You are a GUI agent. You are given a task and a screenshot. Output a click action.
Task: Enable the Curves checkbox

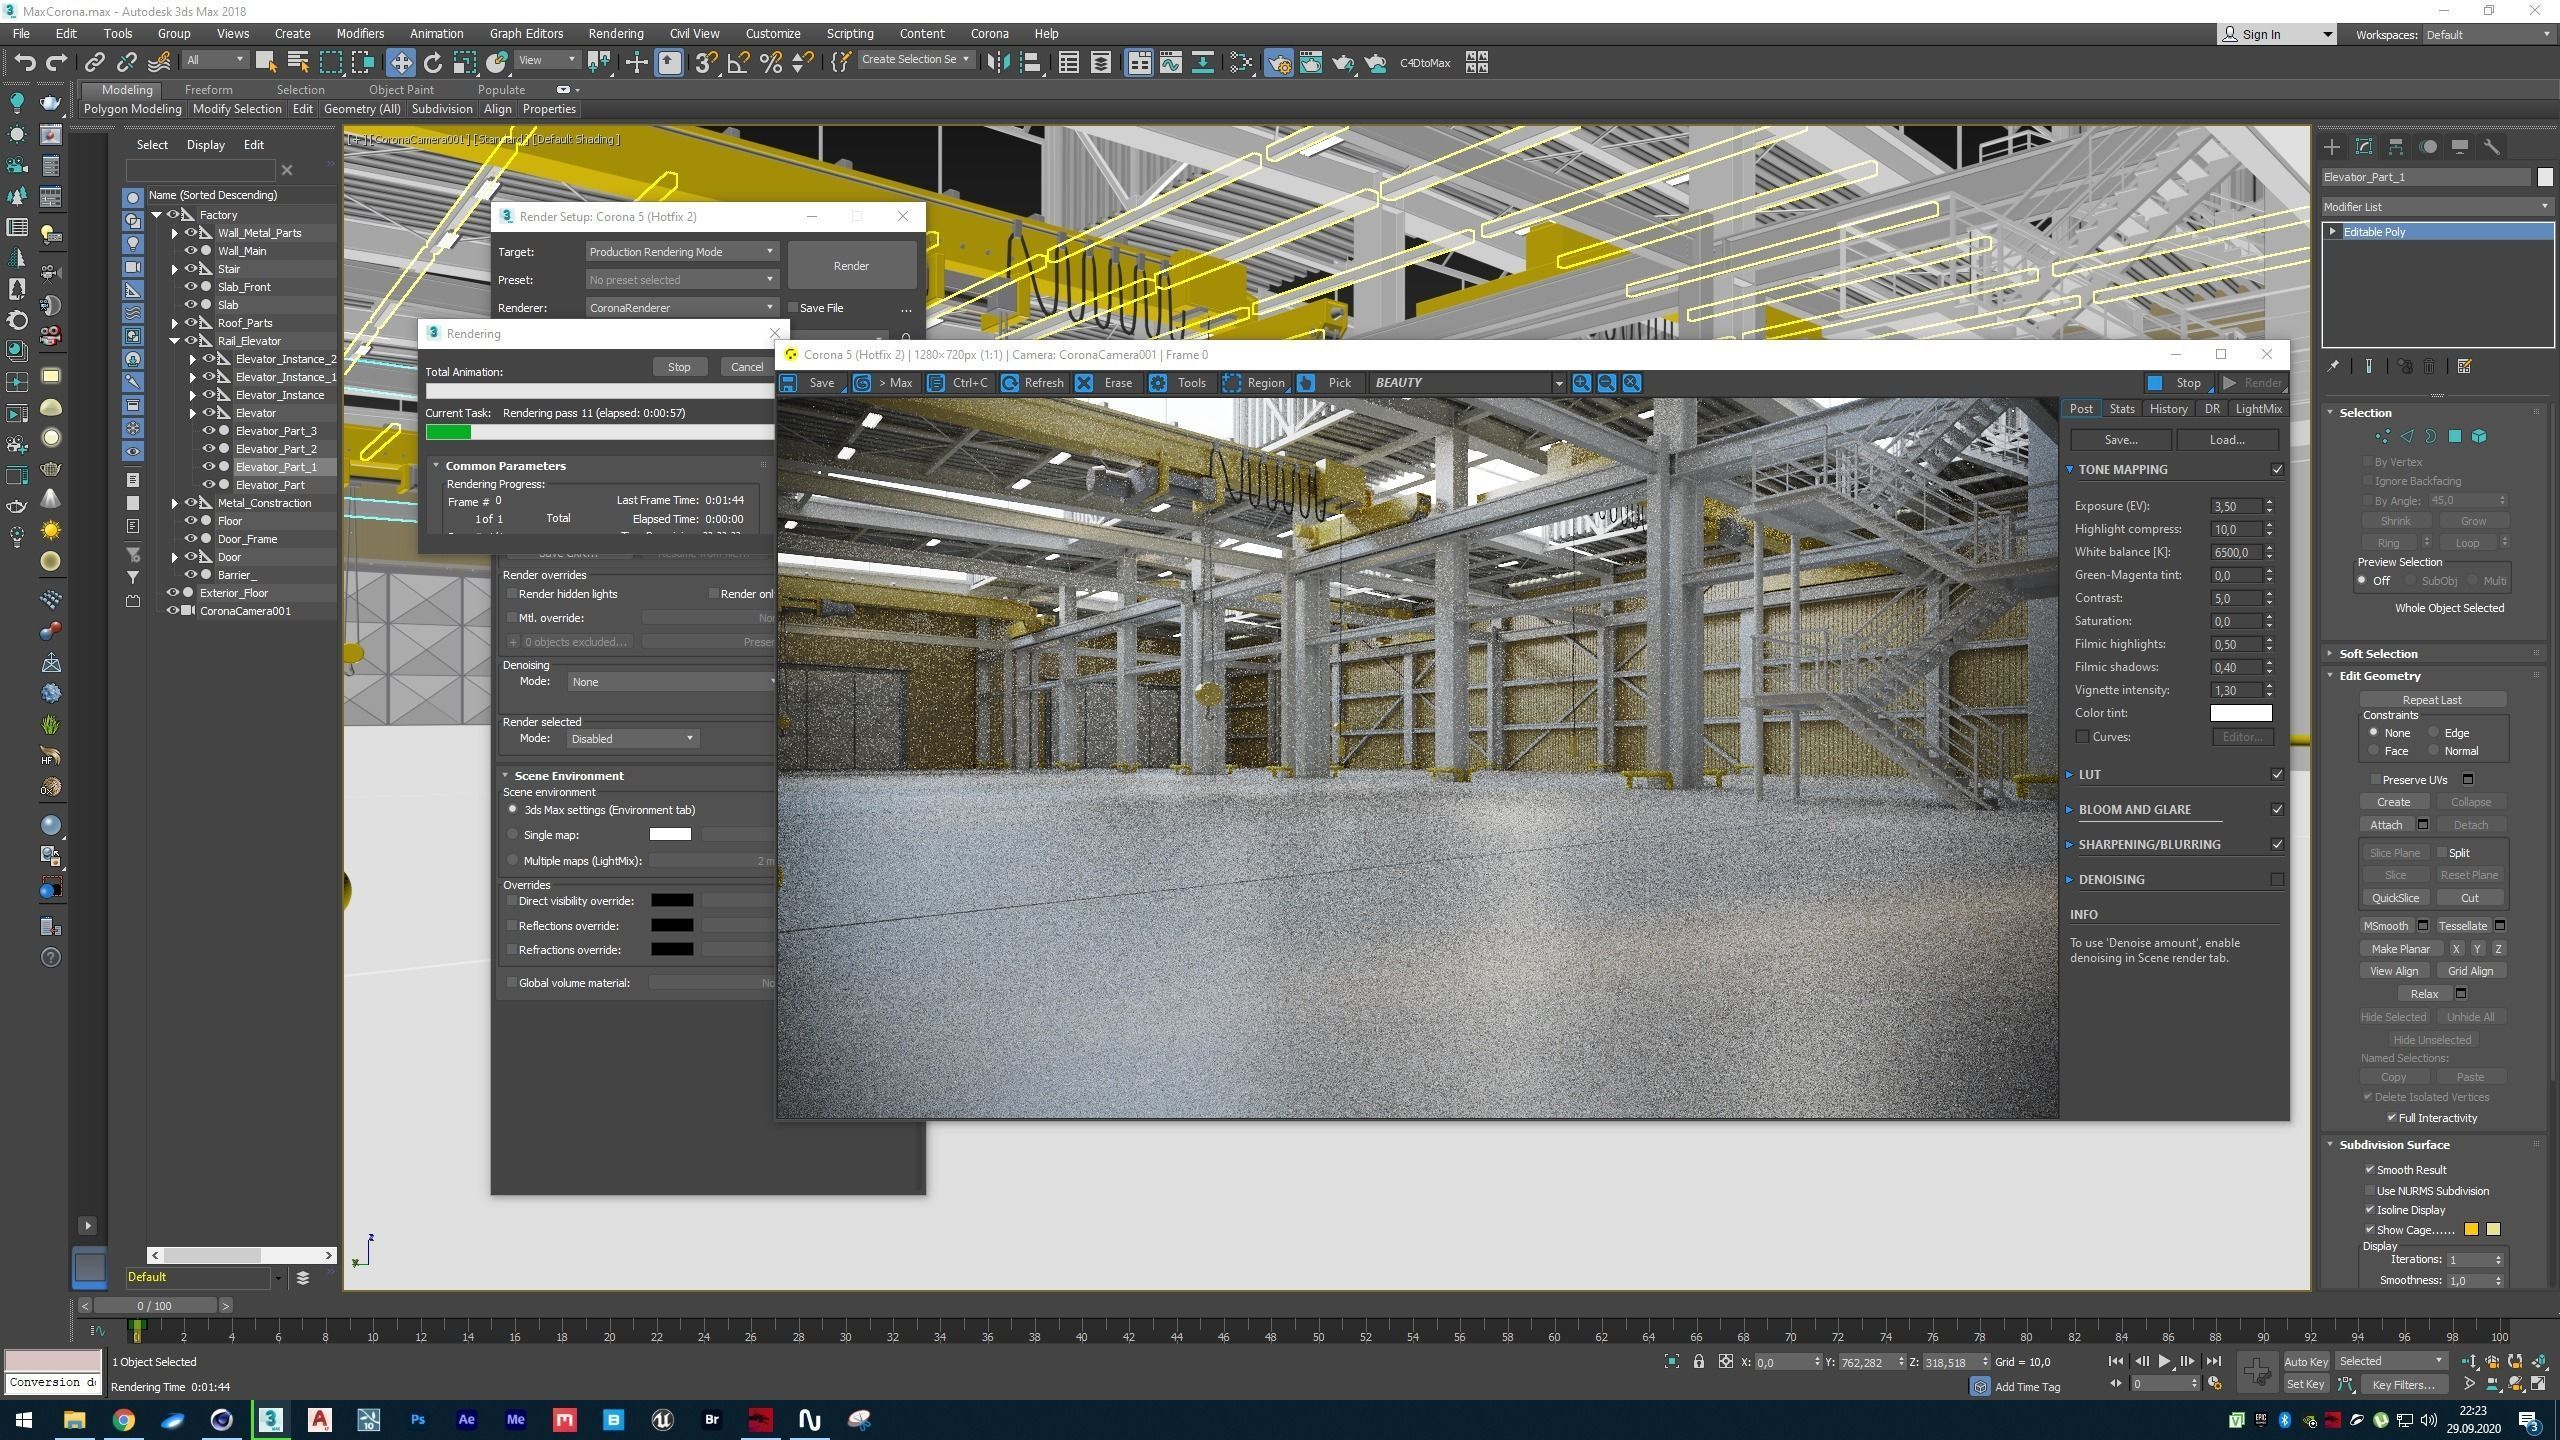point(2082,736)
